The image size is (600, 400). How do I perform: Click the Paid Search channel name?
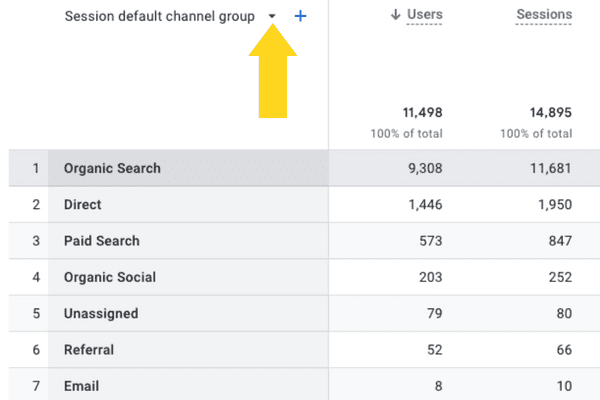[x=101, y=241]
